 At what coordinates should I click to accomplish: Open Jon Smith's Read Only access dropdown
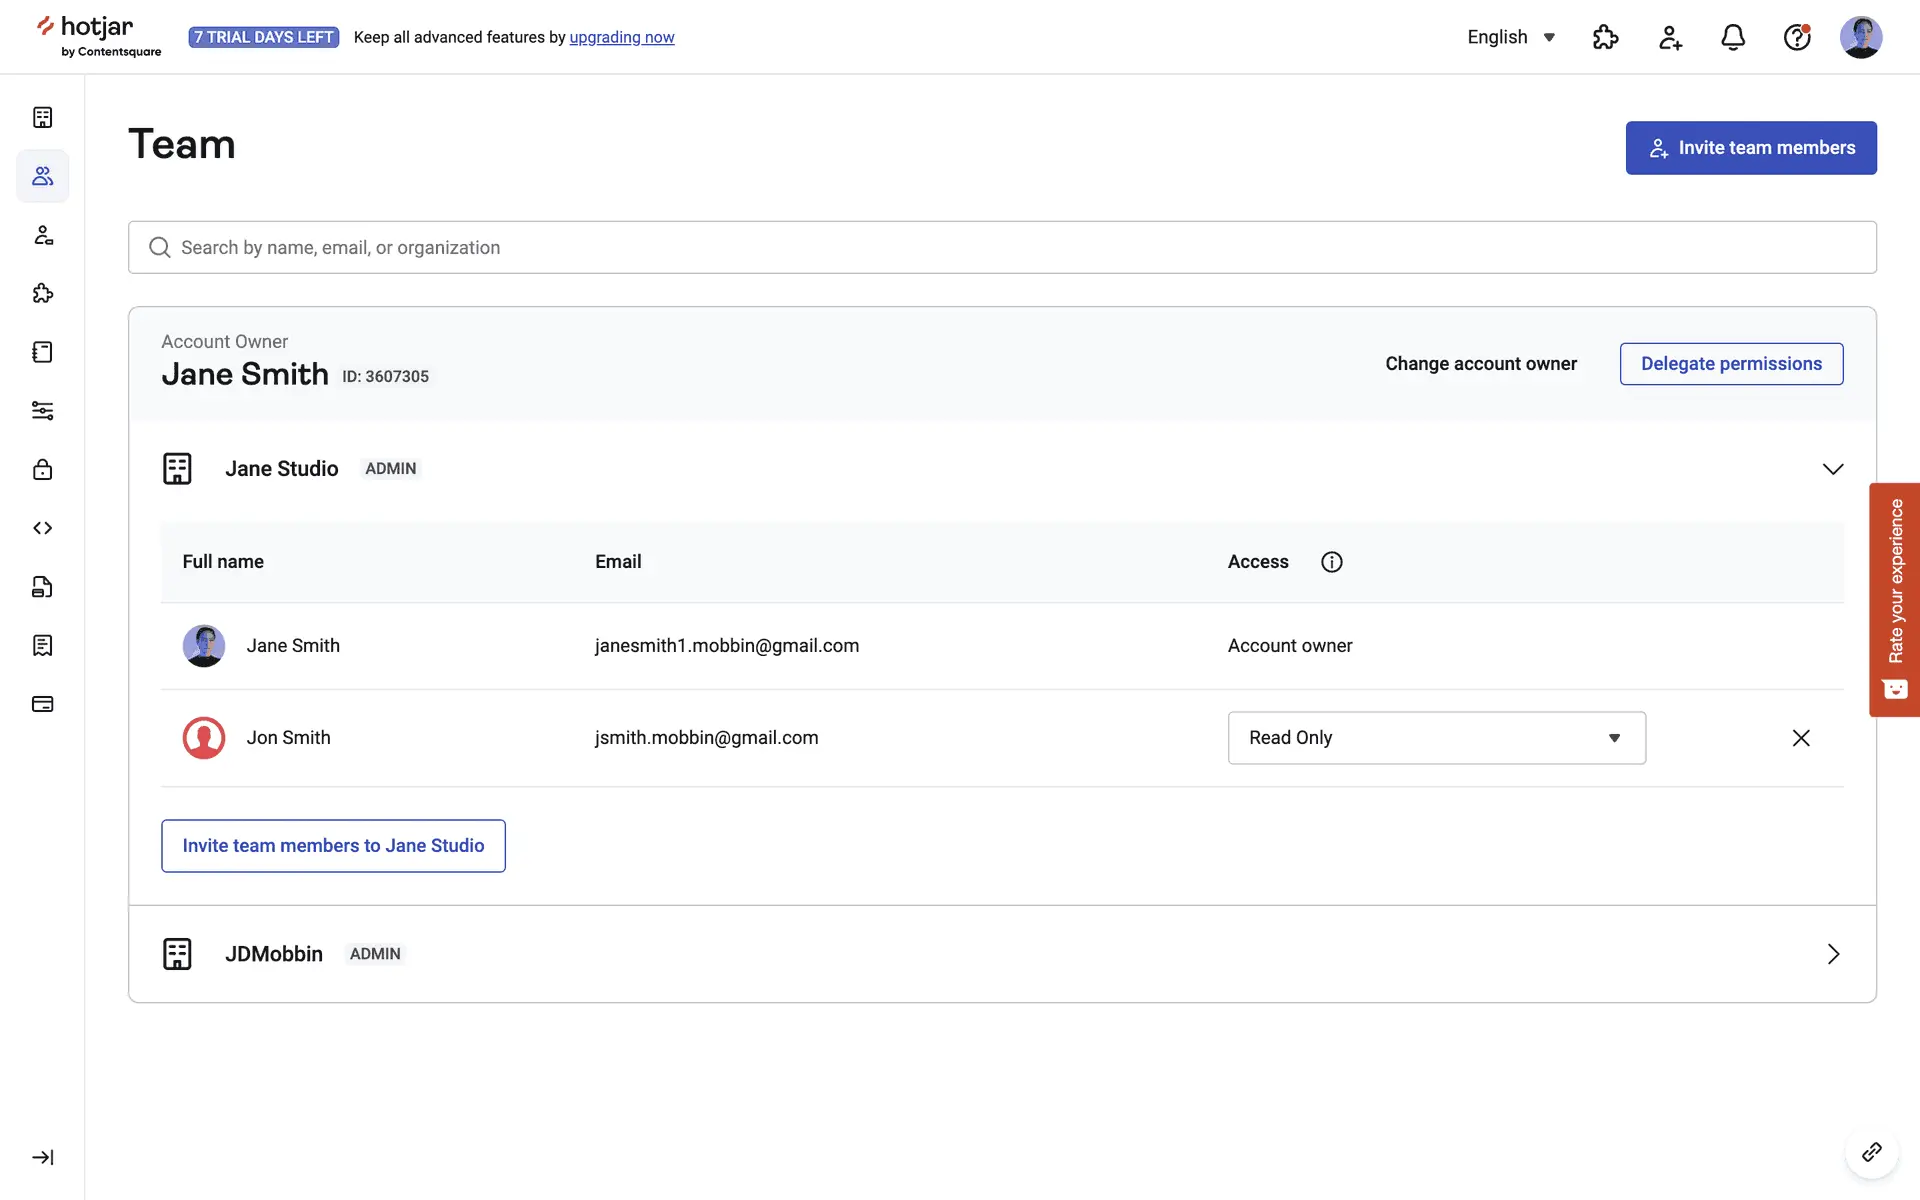click(1436, 738)
